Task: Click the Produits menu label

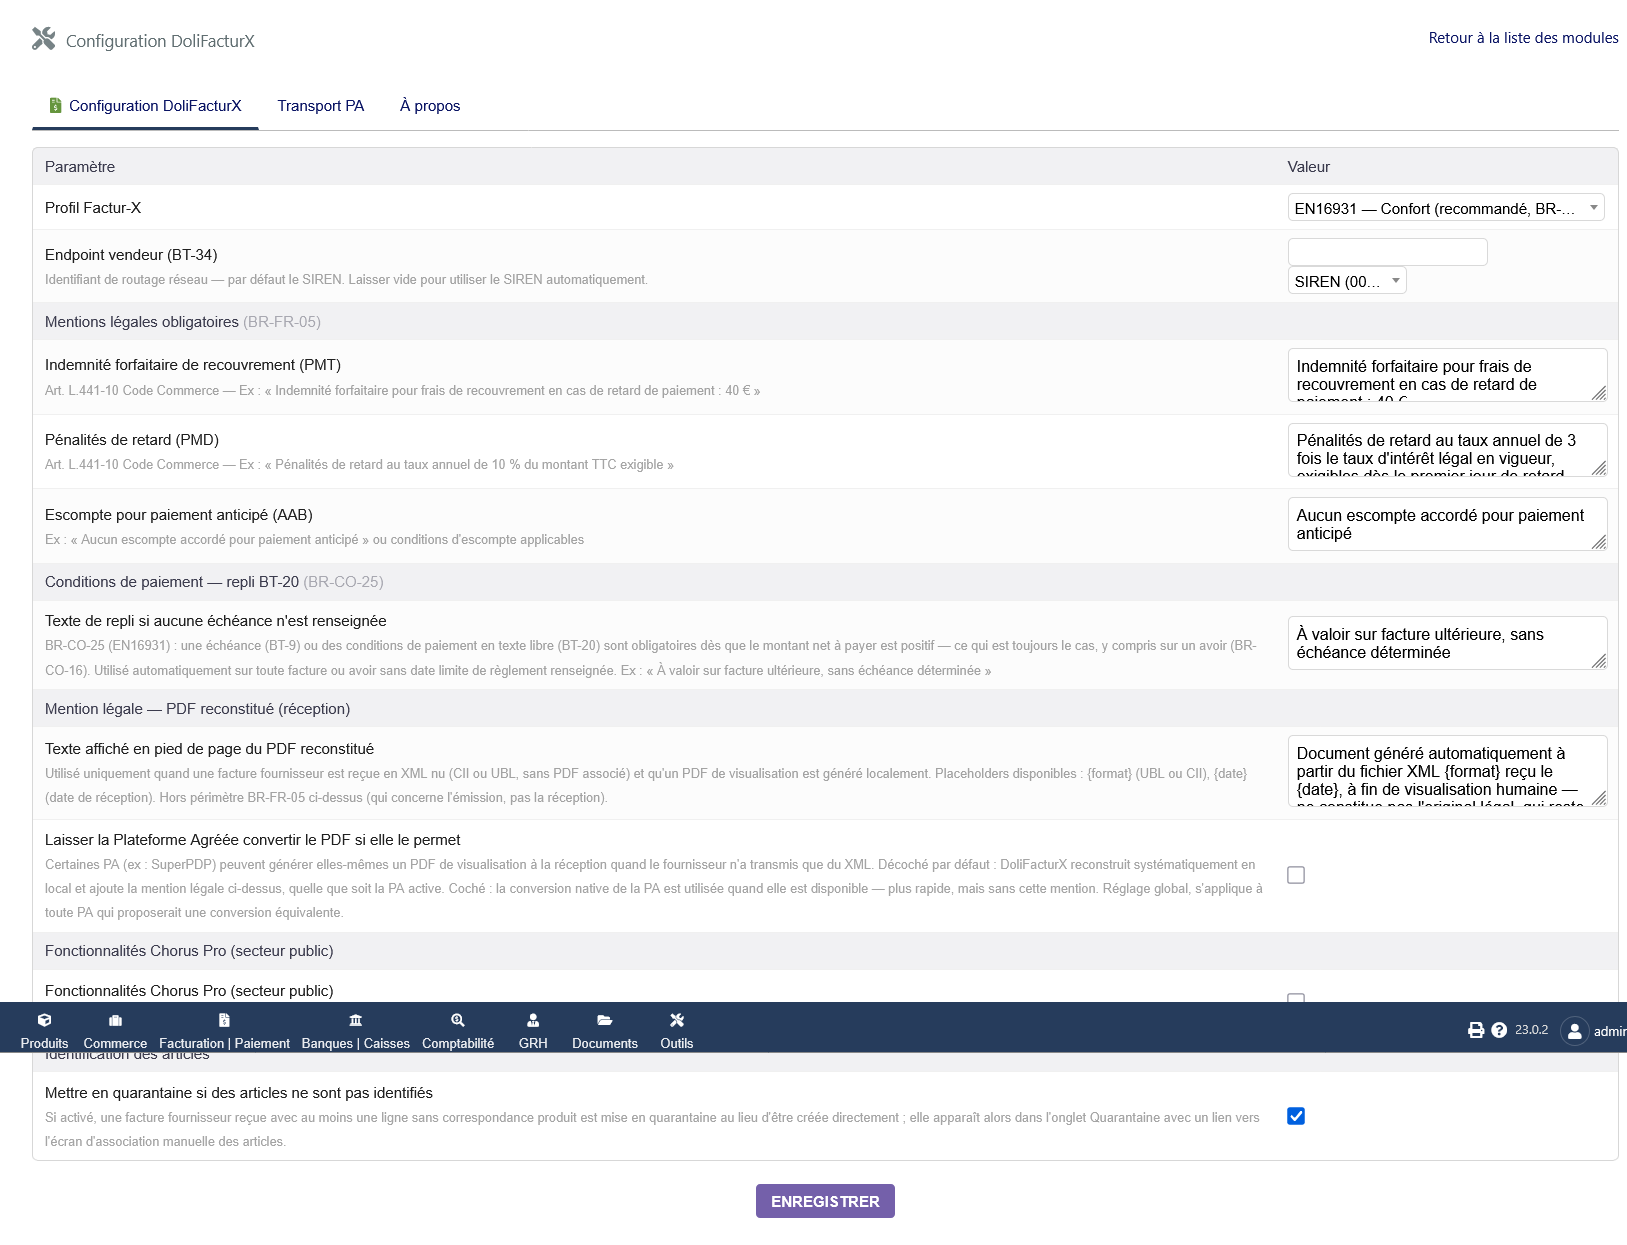Action: point(44,1043)
